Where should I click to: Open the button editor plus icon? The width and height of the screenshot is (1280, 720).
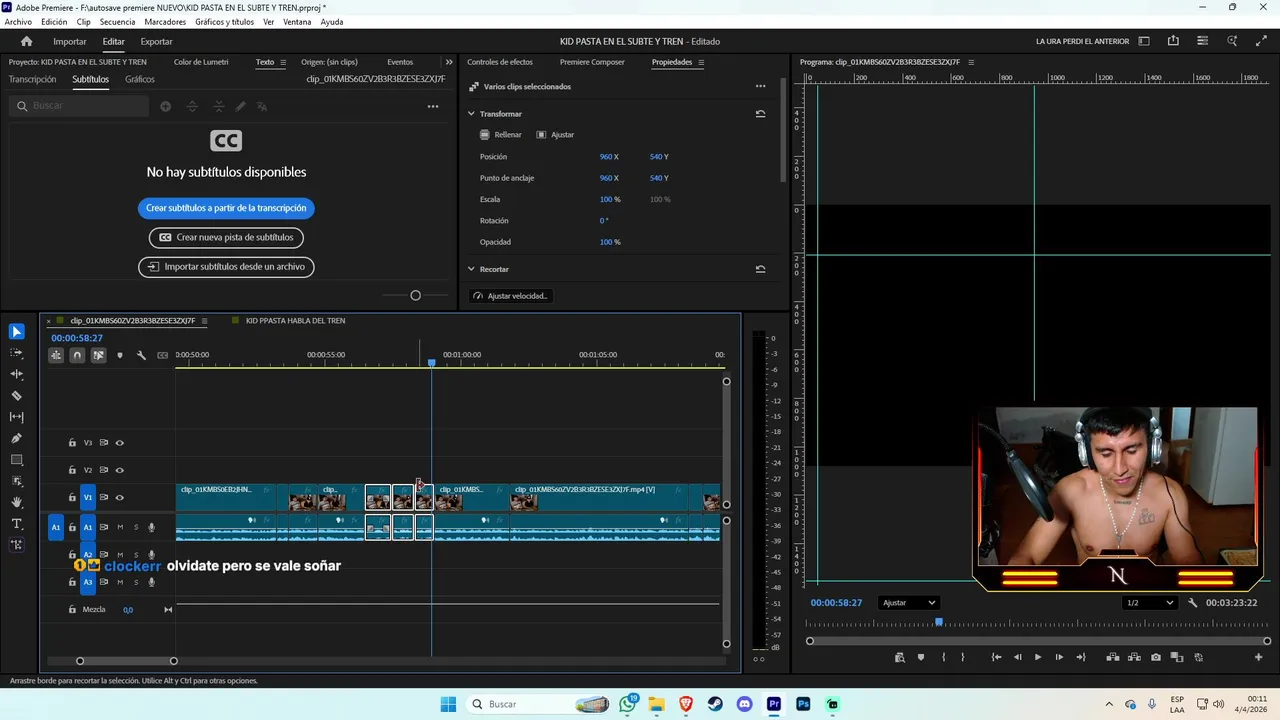coord(1258,657)
